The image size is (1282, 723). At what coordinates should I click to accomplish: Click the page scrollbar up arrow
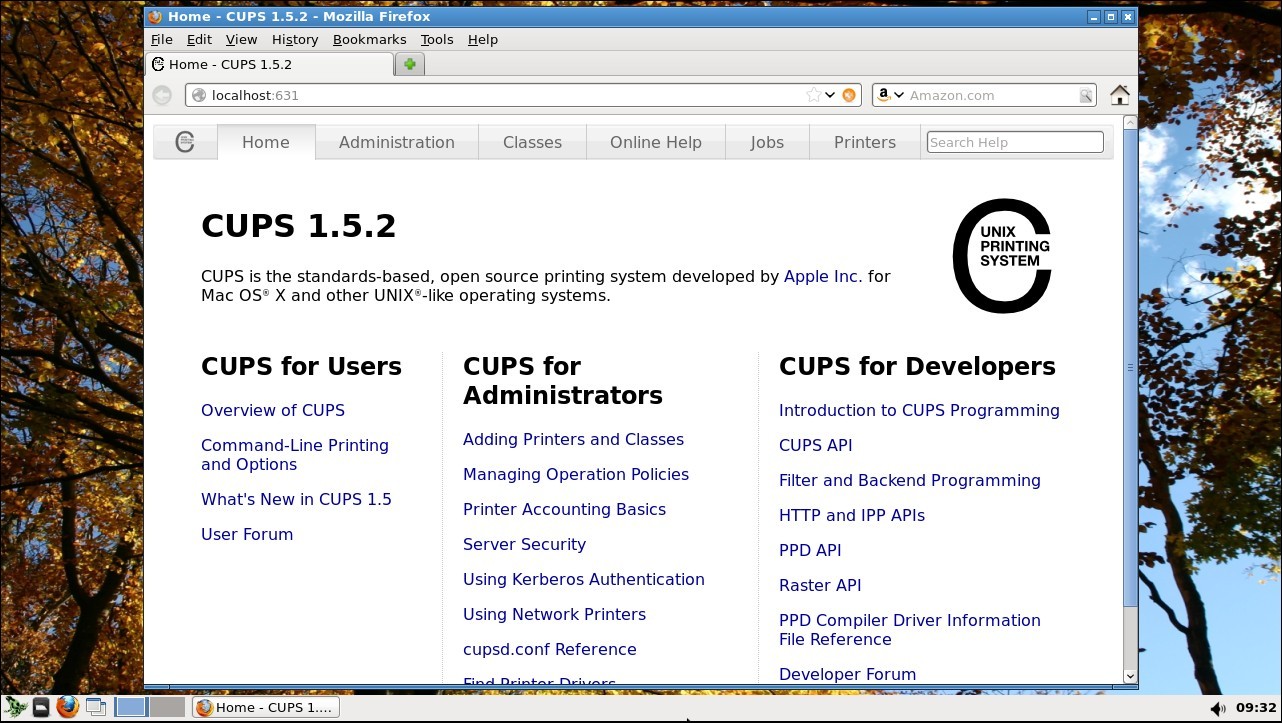pyautogui.click(x=1130, y=123)
